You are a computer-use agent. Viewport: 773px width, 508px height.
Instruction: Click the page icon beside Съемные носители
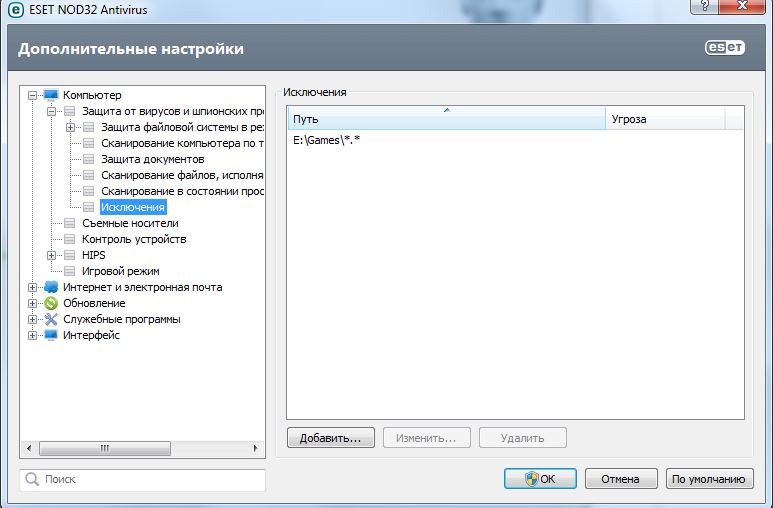70,223
